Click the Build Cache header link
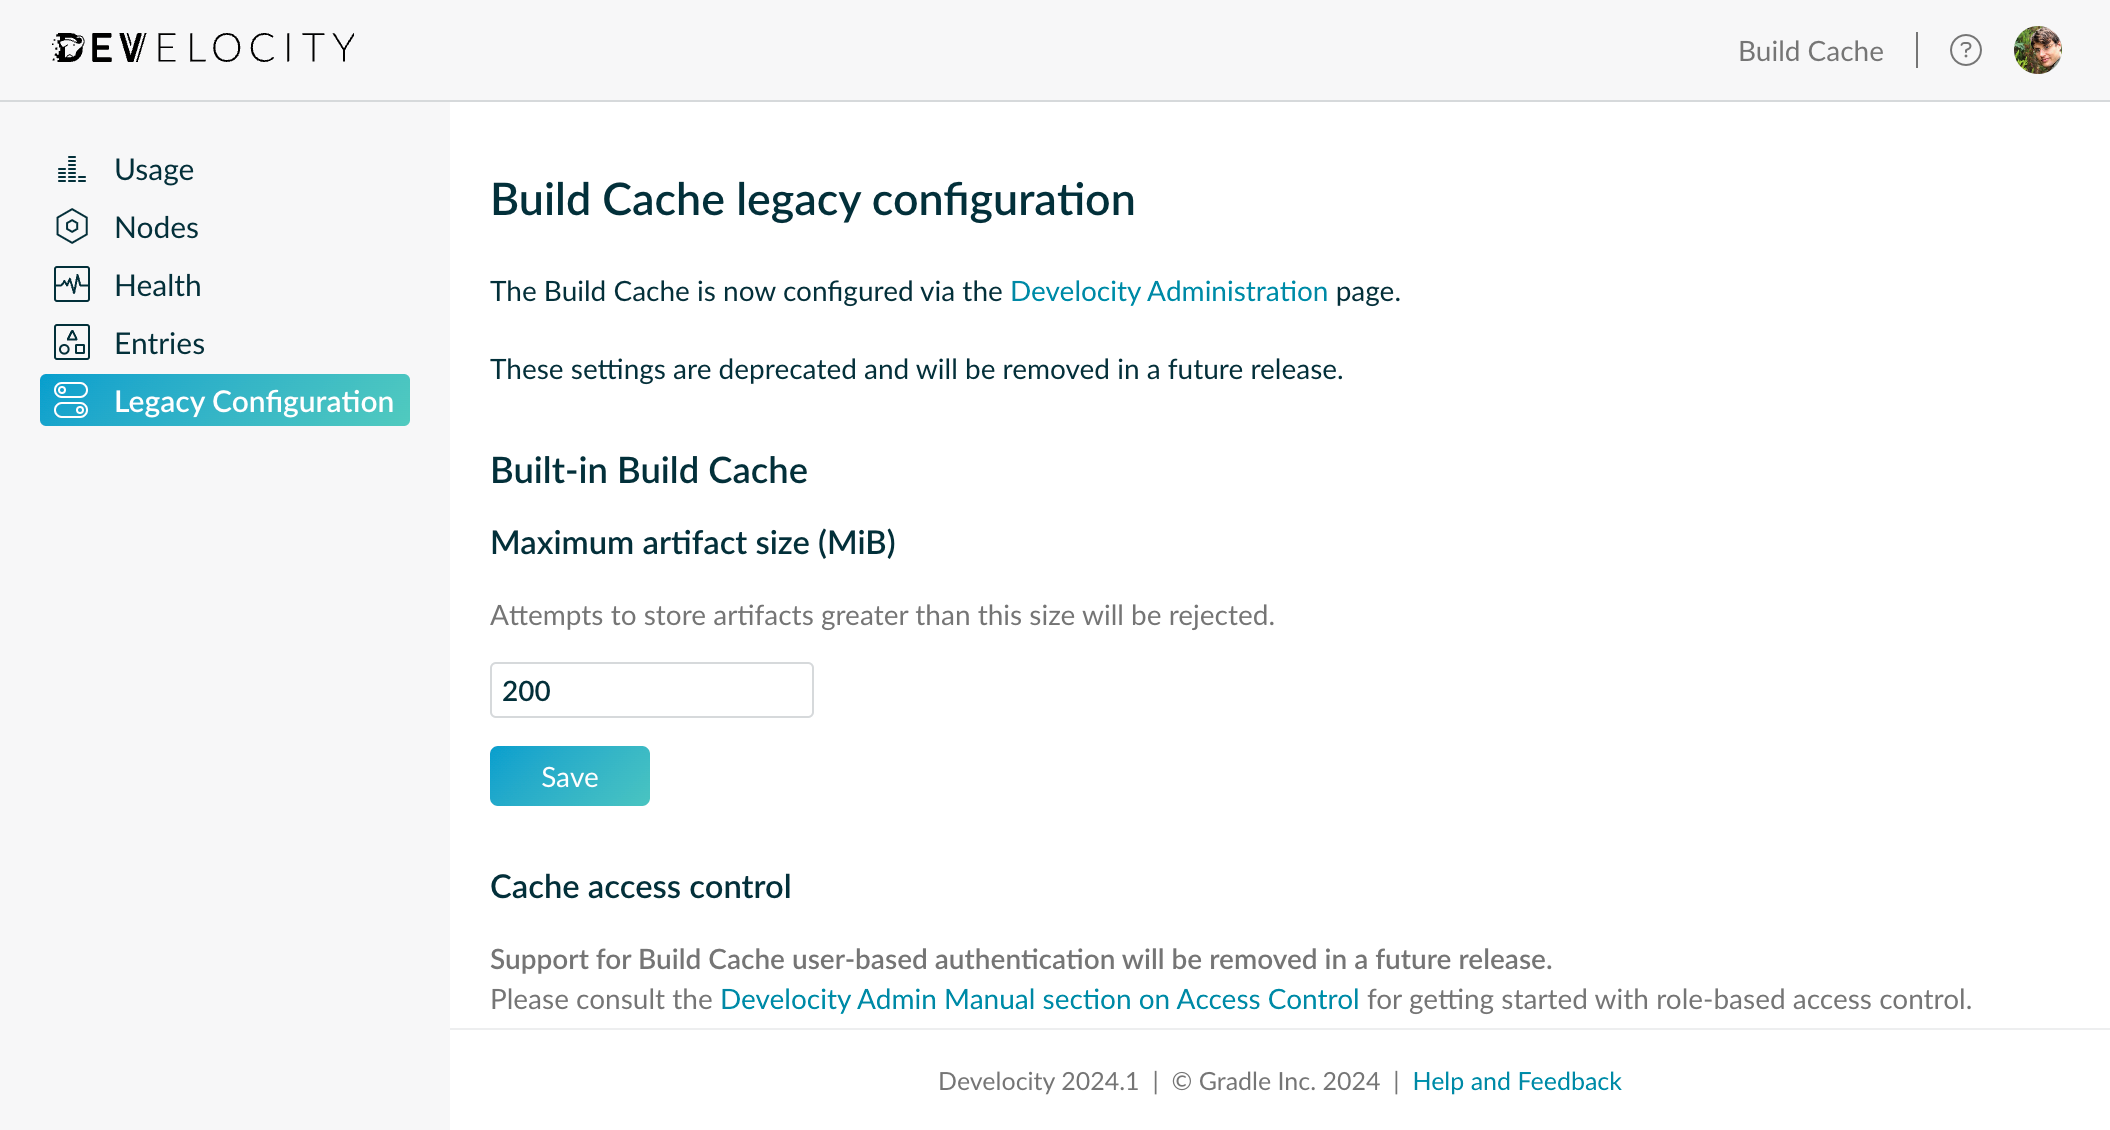 (x=1811, y=51)
